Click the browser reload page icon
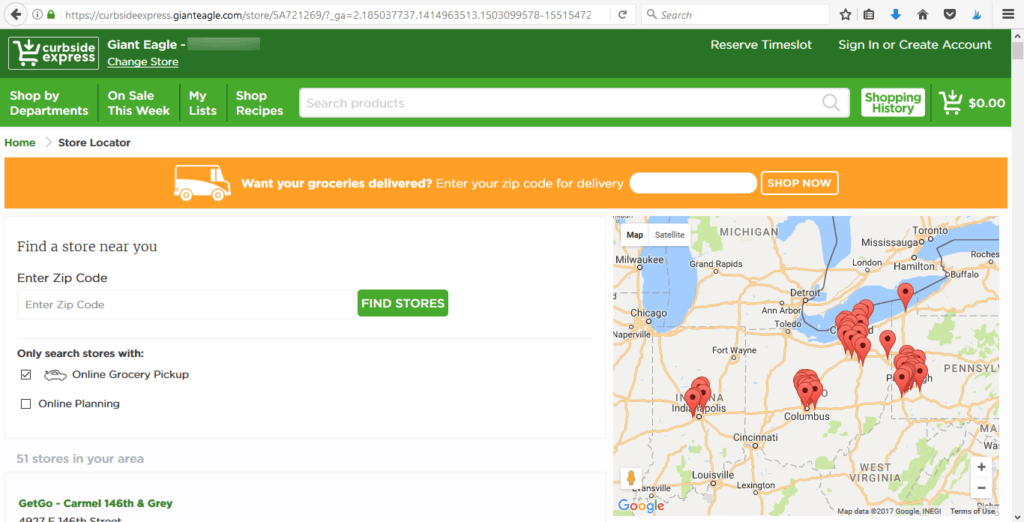 pyautogui.click(x=623, y=15)
